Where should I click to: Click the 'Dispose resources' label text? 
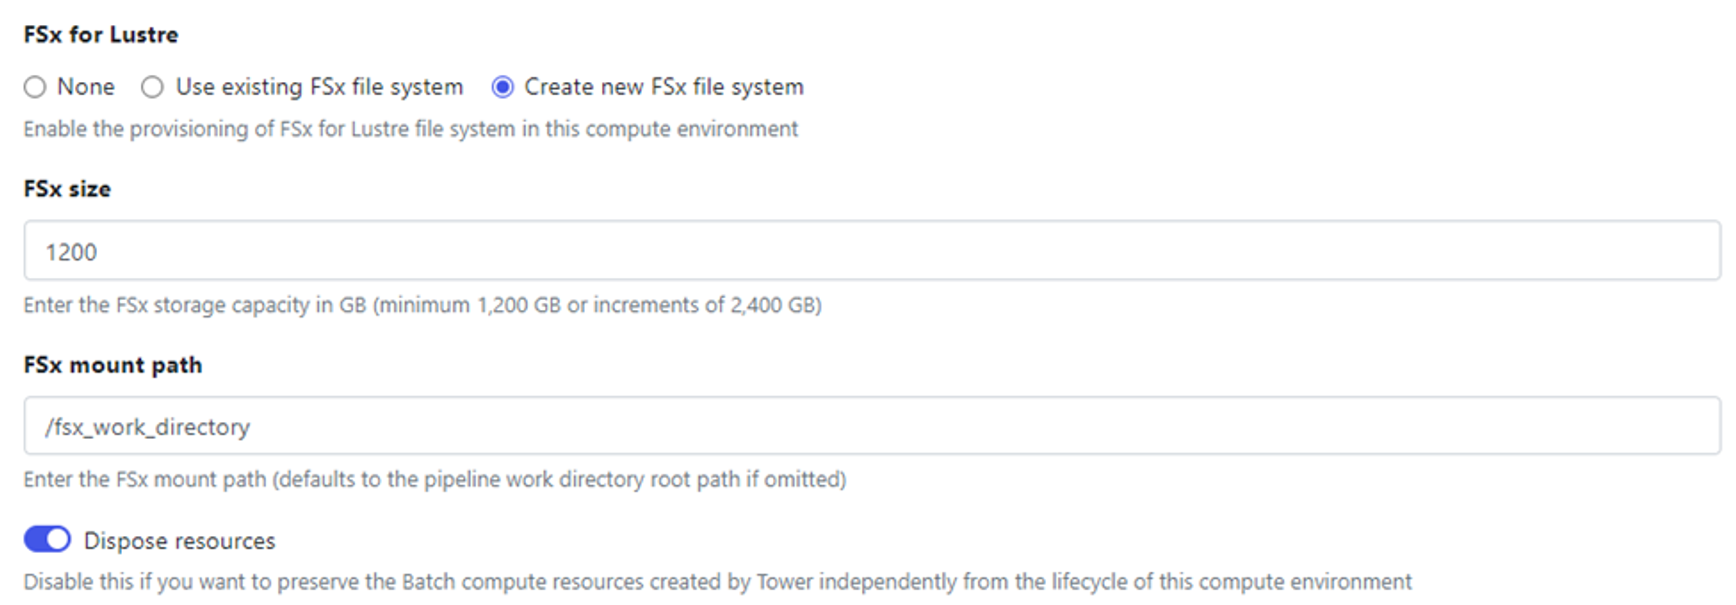tap(180, 541)
